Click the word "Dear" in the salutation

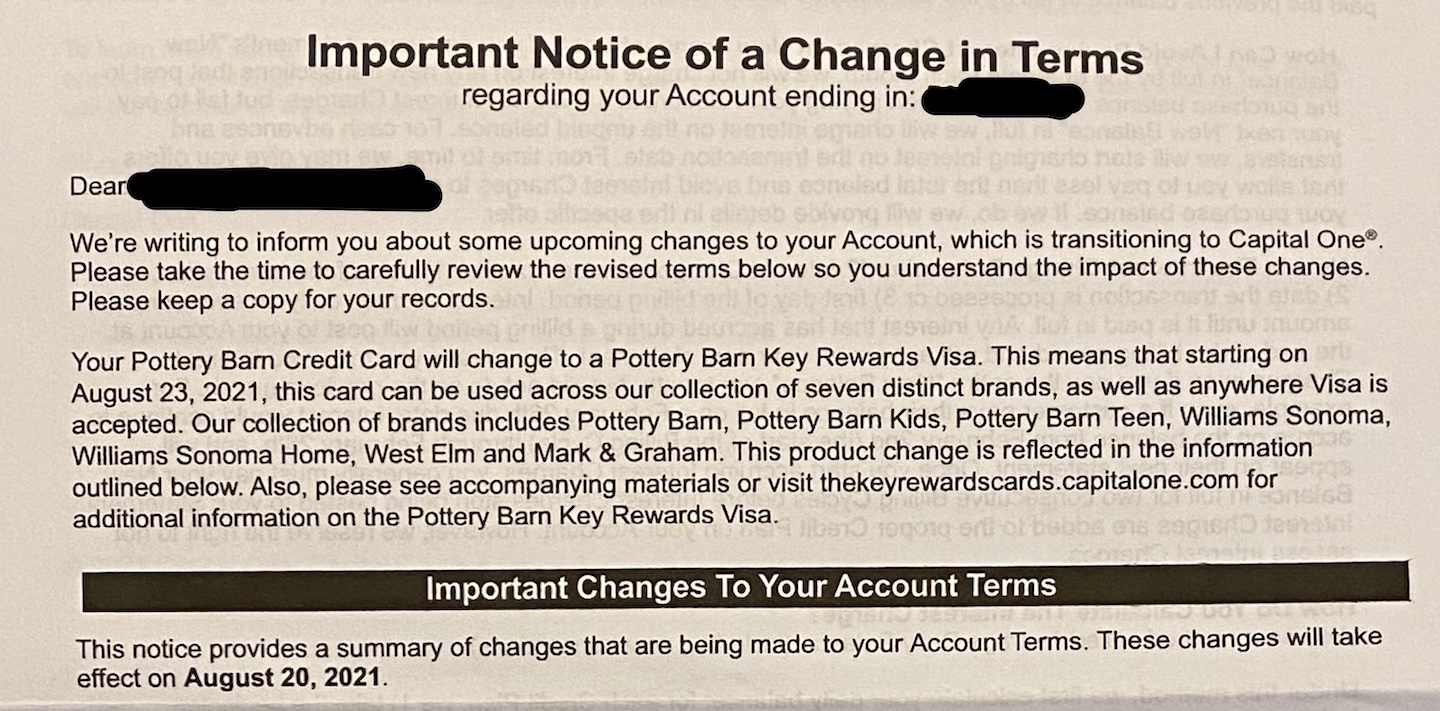coord(98,187)
